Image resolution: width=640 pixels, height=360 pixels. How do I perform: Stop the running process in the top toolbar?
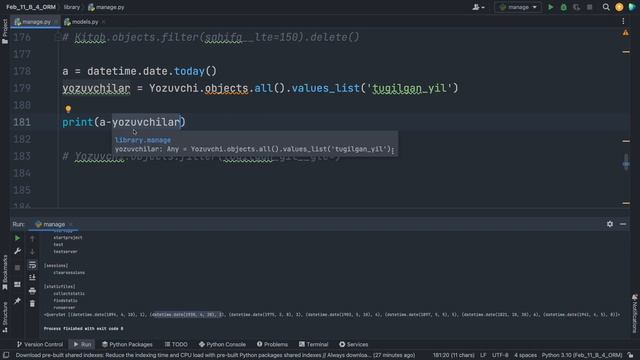tap(589, 7)
